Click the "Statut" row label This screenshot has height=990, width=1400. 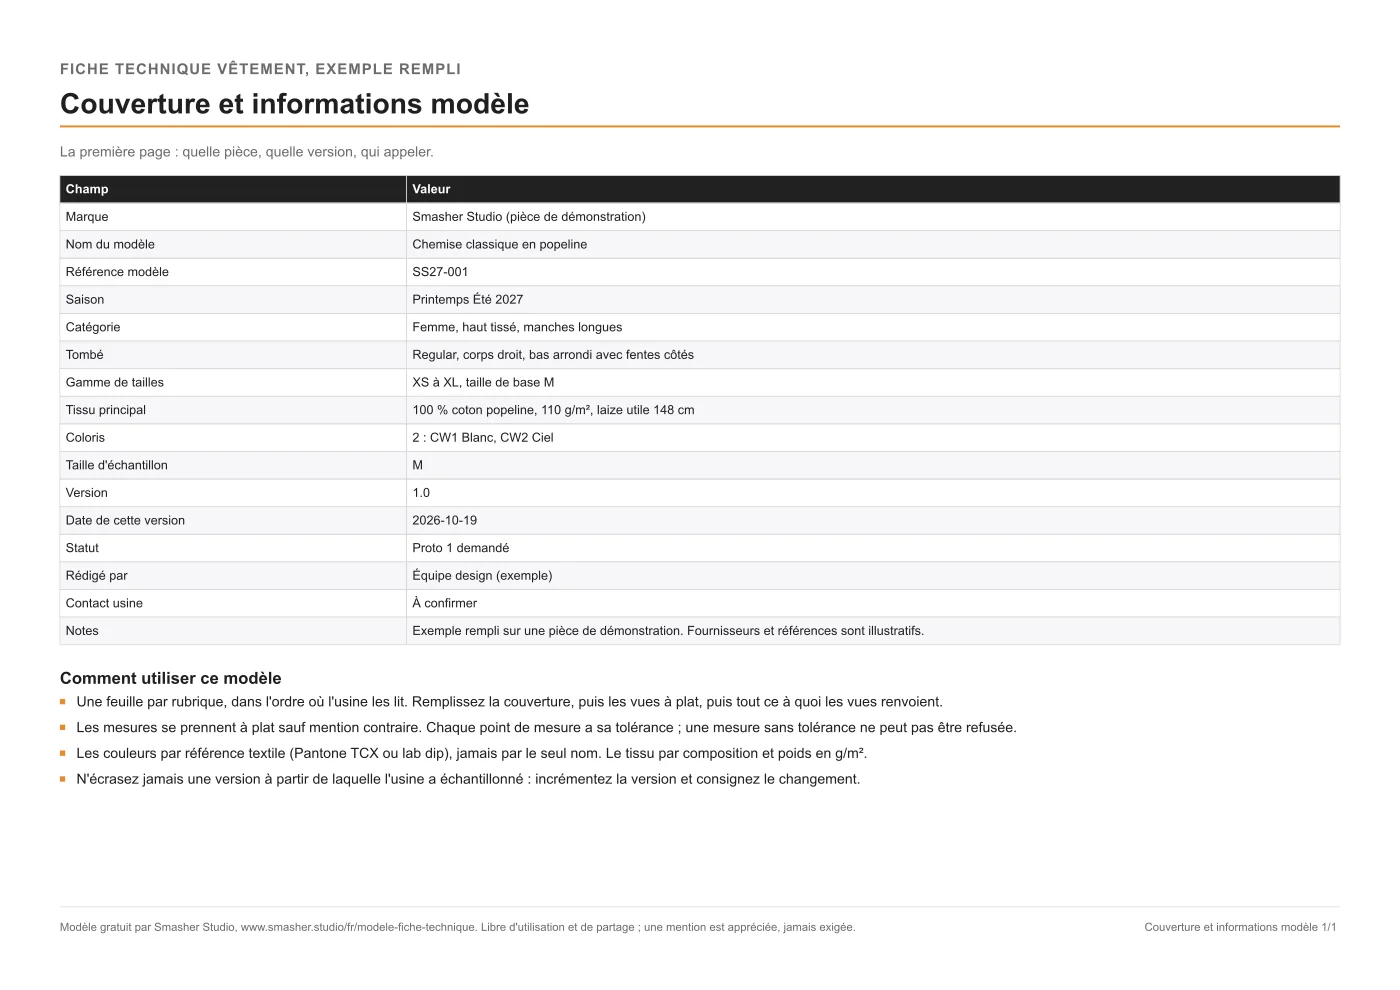point(82,548)
